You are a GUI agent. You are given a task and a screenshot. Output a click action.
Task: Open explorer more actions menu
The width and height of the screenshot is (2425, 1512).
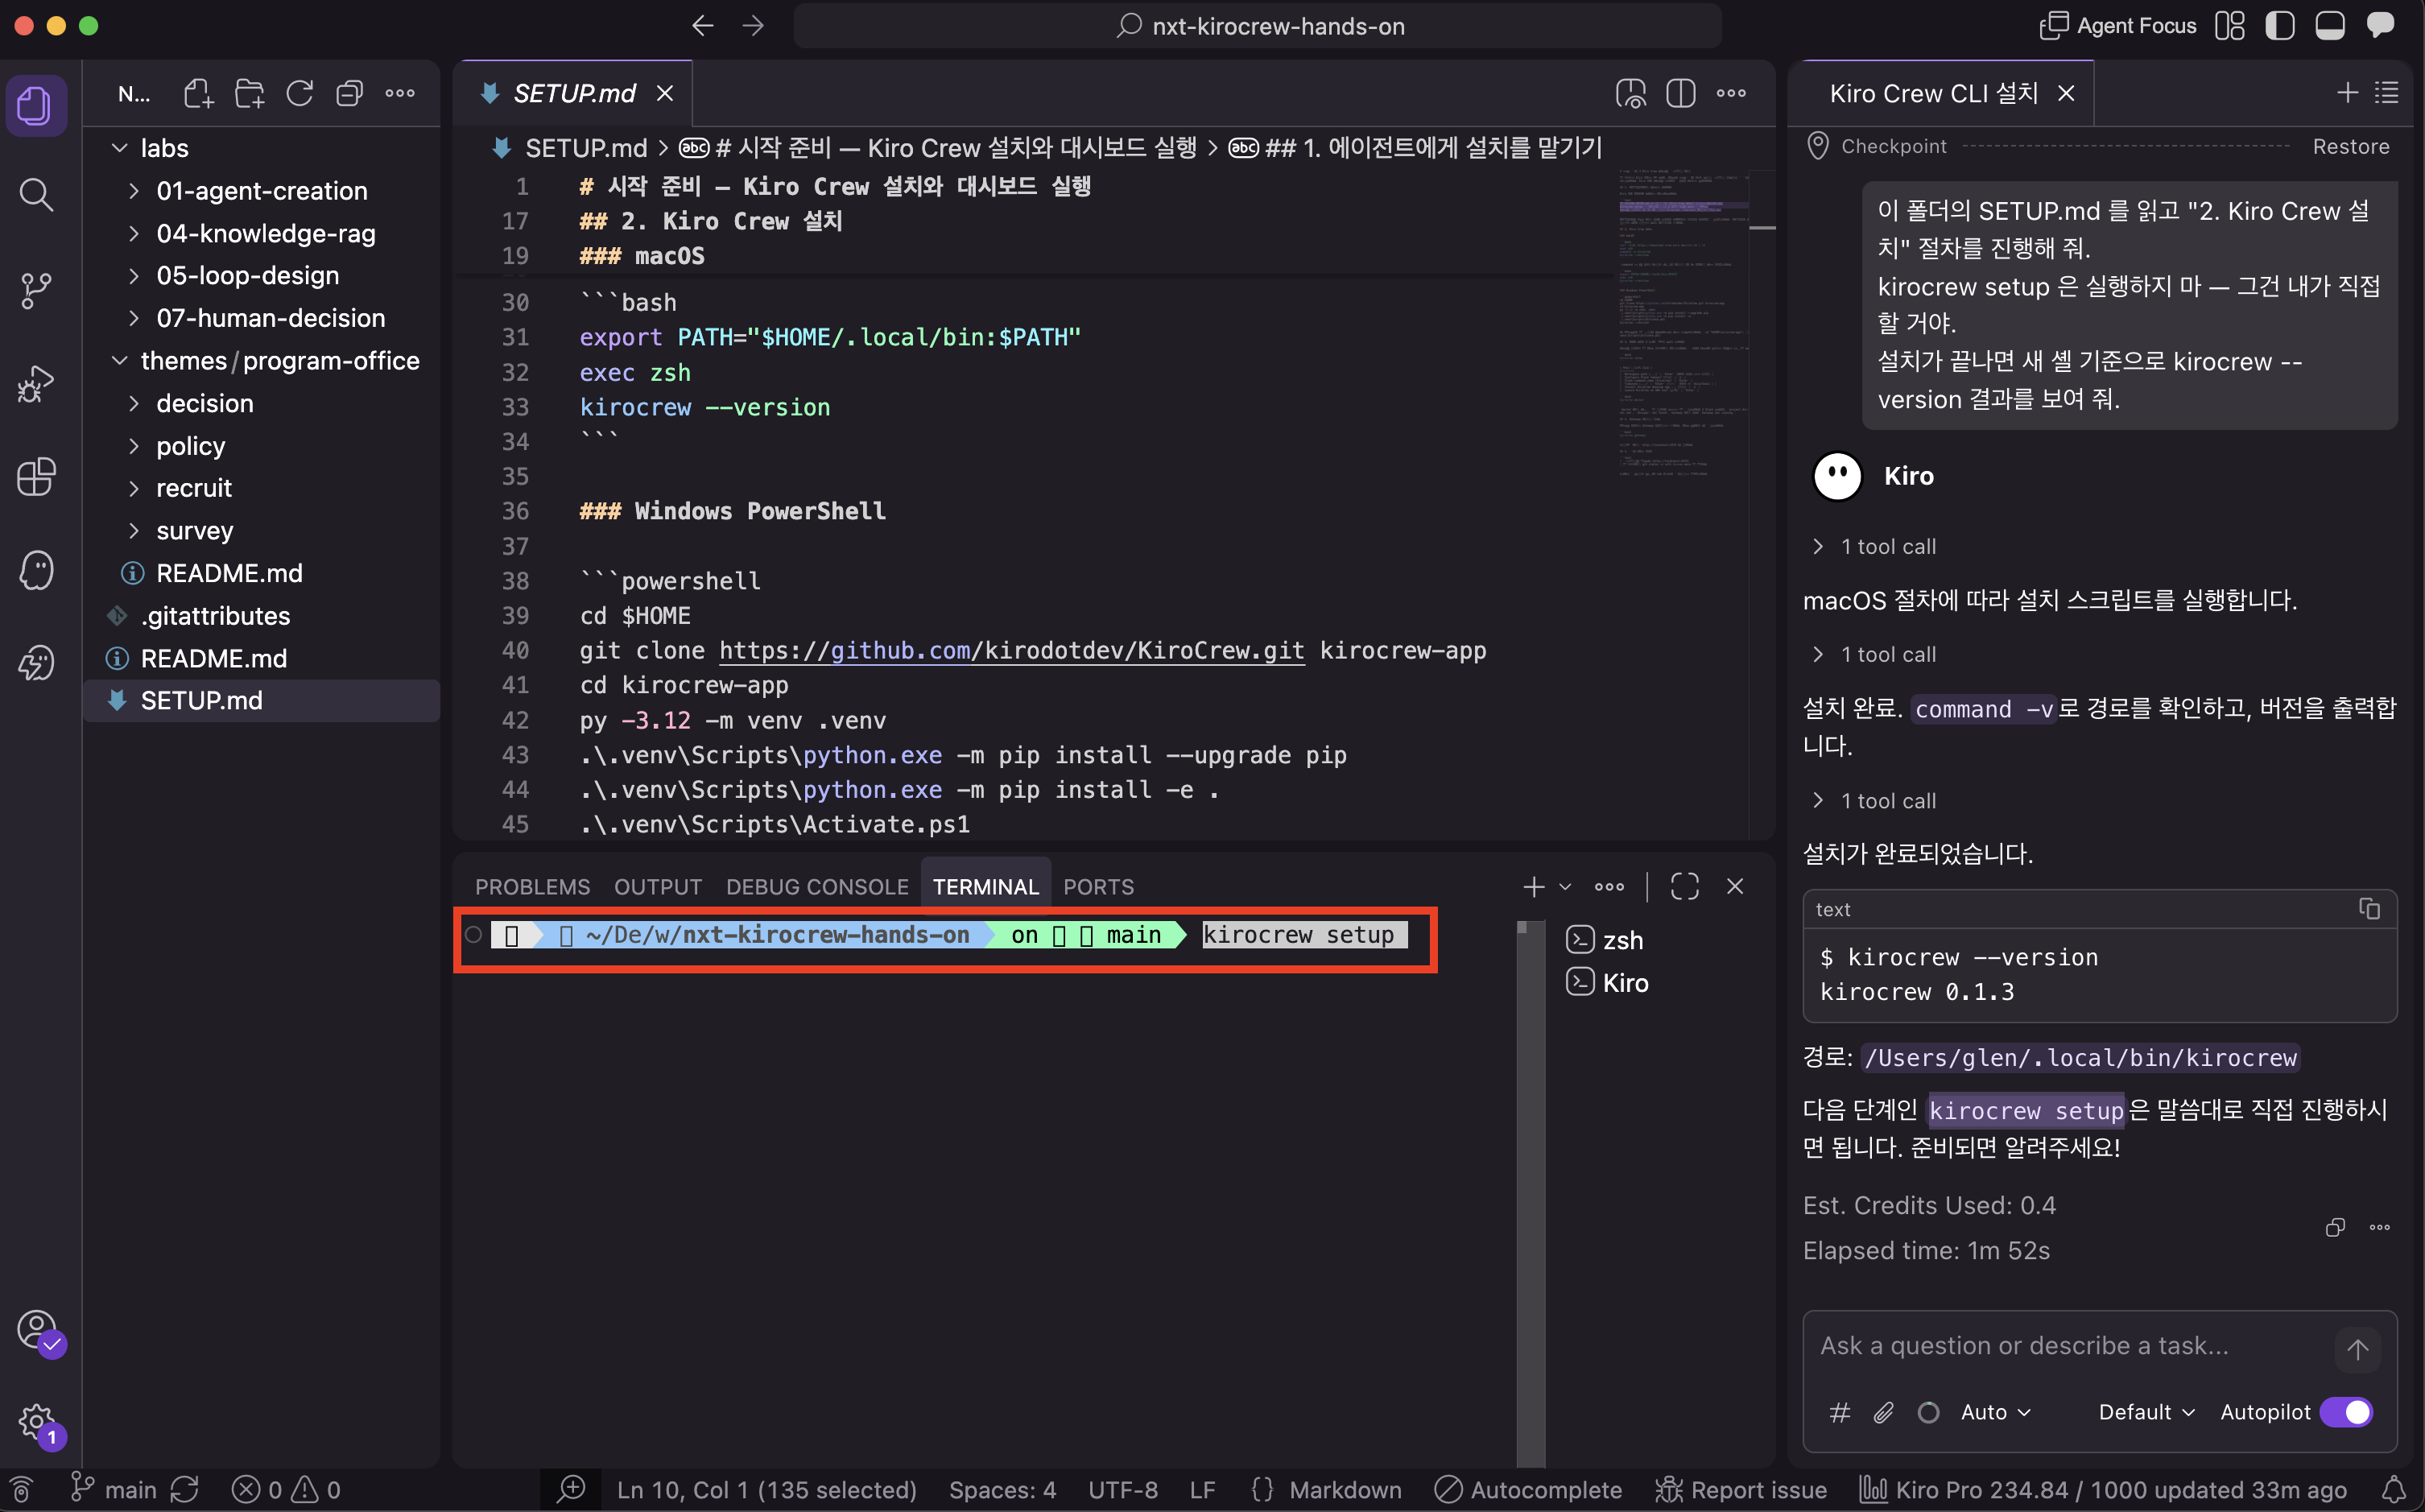(x=400, y=93)
